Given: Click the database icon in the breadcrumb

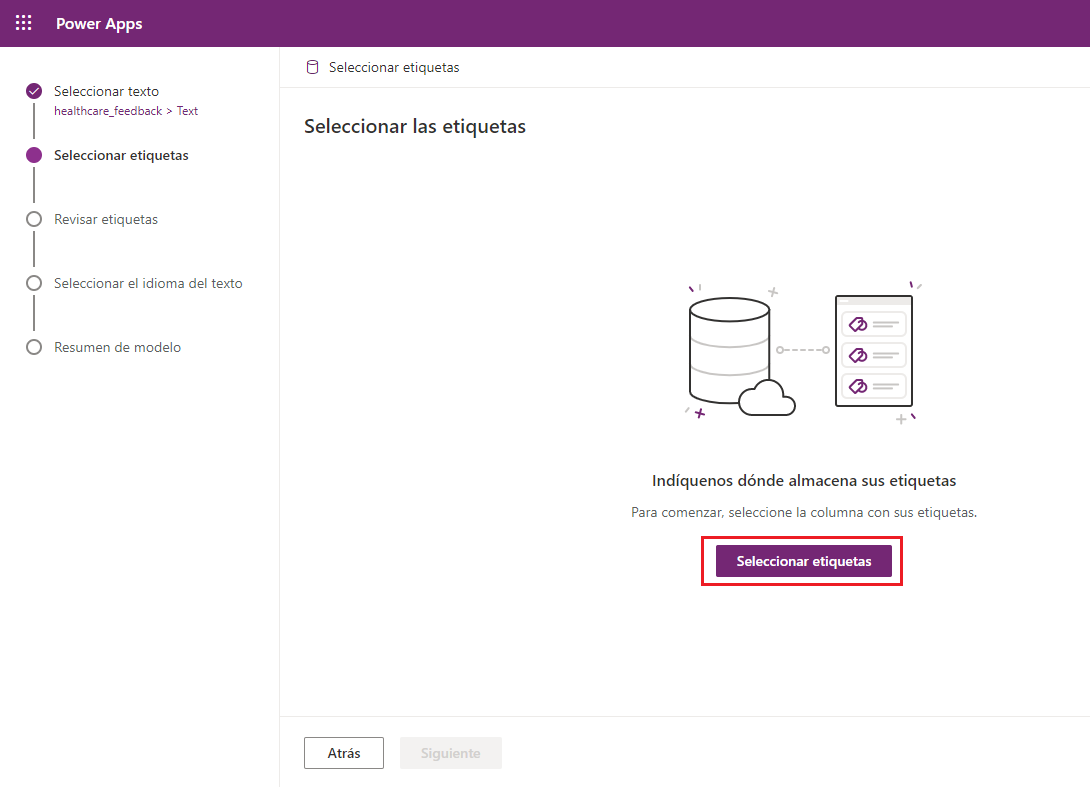Looking at the screenshot, I should coord(311,66).
